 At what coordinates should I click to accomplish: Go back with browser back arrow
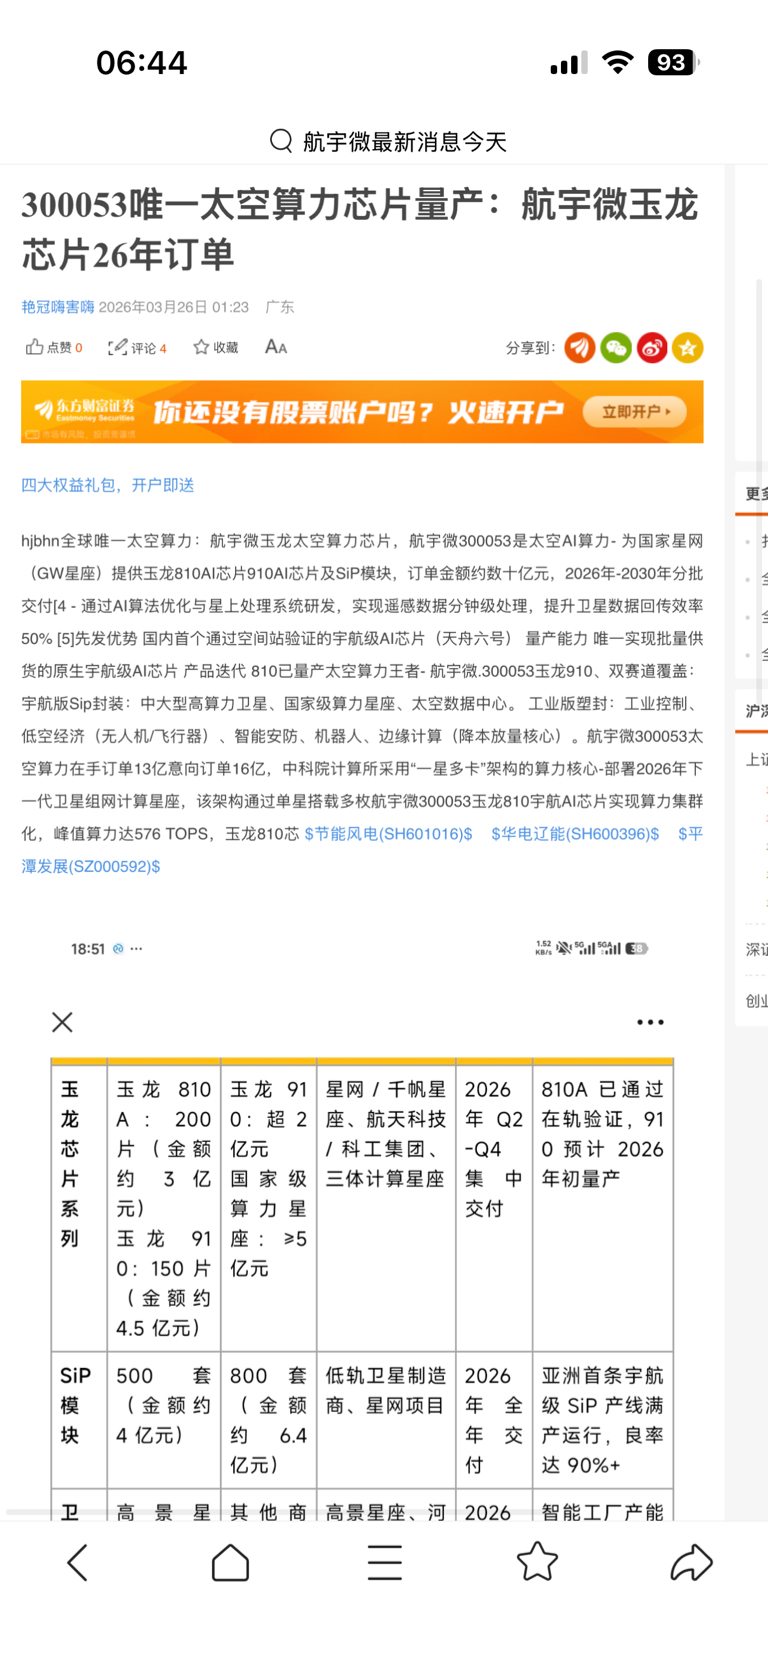(77, 1562)
